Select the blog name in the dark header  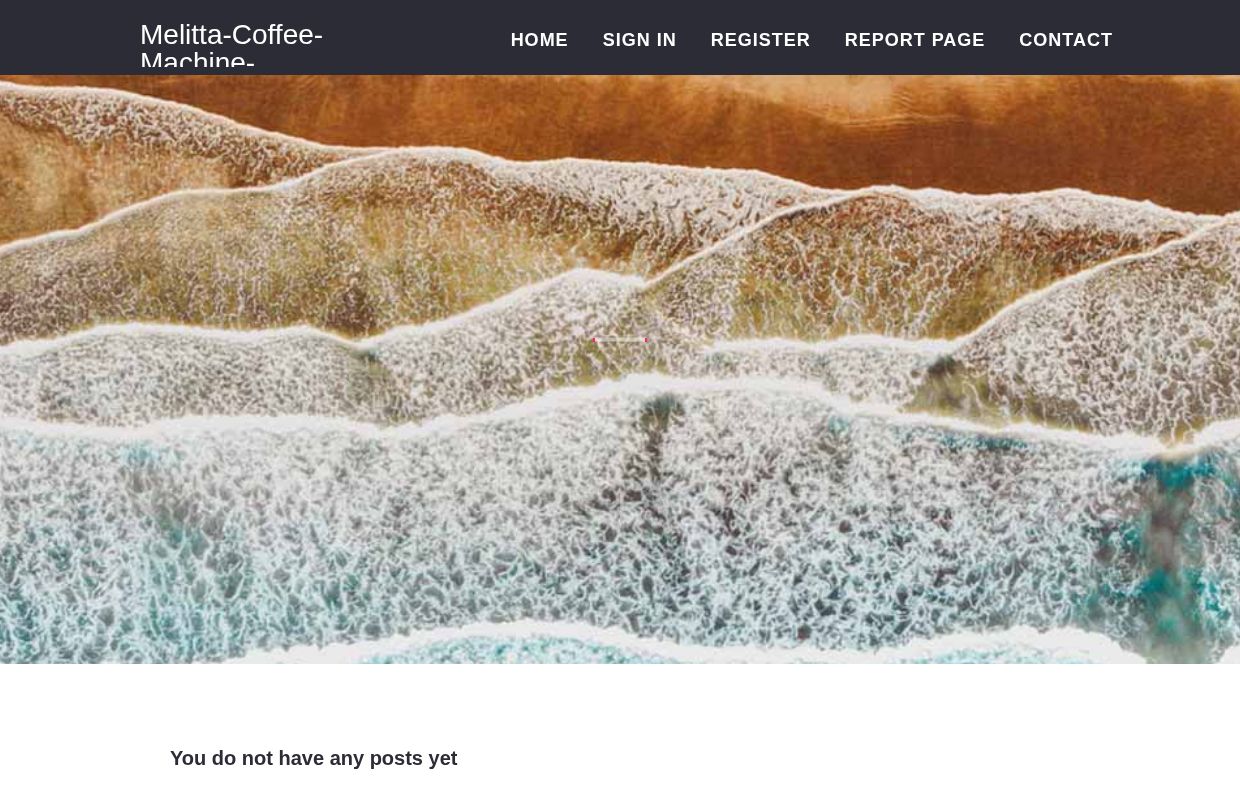click(231, 47)
